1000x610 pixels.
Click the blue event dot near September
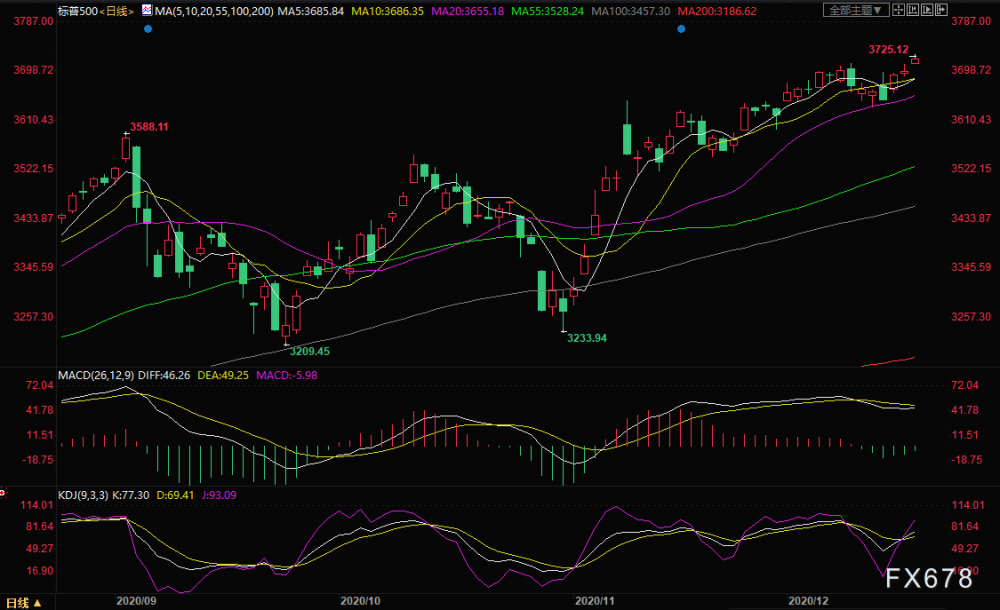click(x=148, y=29)
